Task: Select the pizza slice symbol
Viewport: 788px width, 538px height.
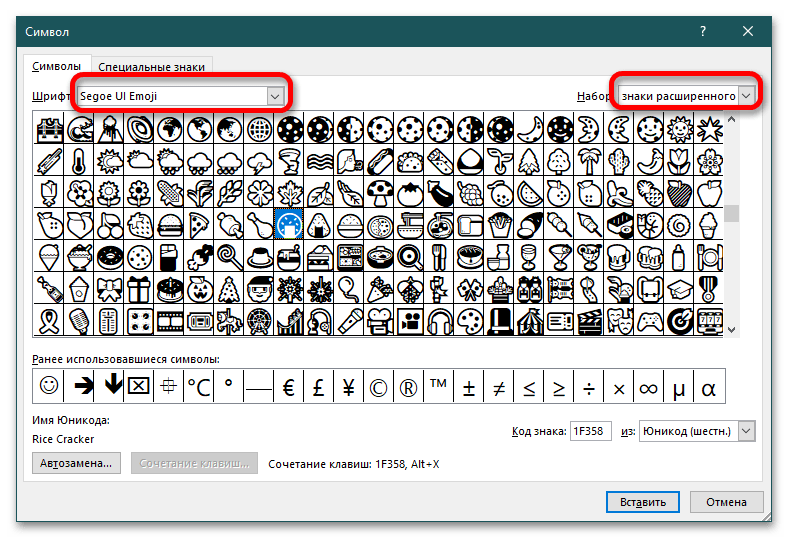Action: [199, 226]
